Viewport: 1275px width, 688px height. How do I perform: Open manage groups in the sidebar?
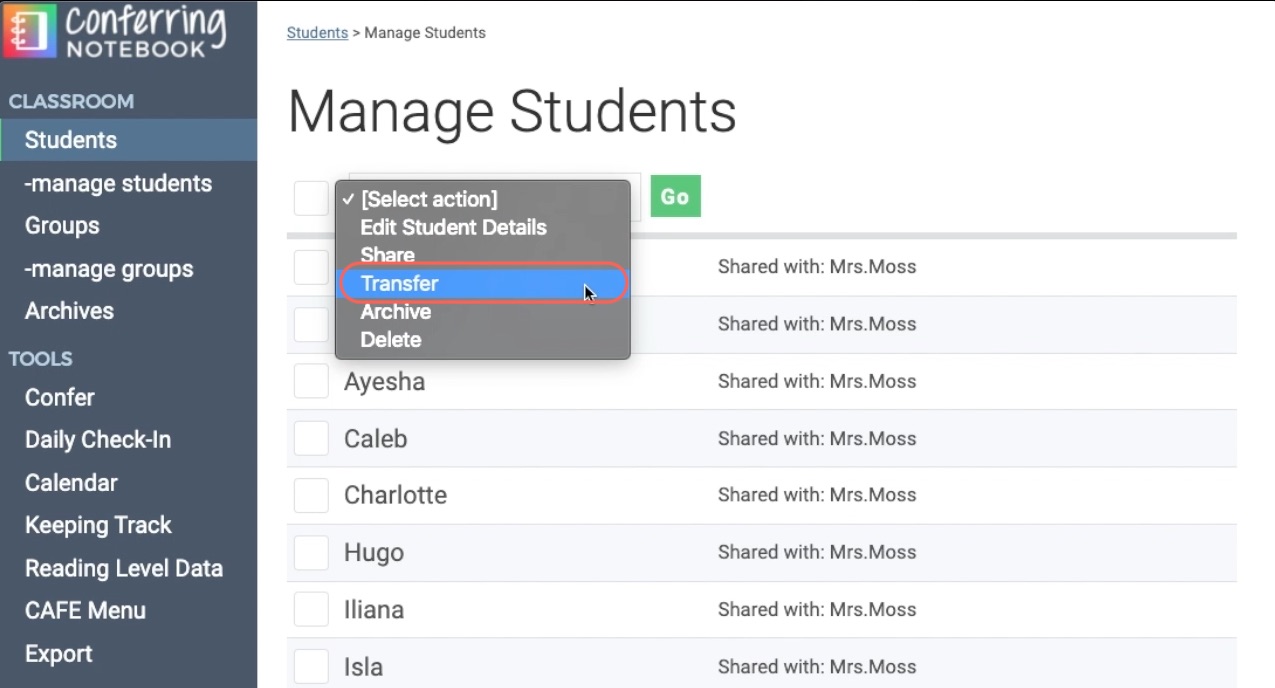pyautogui.click(x=108, y=268)
